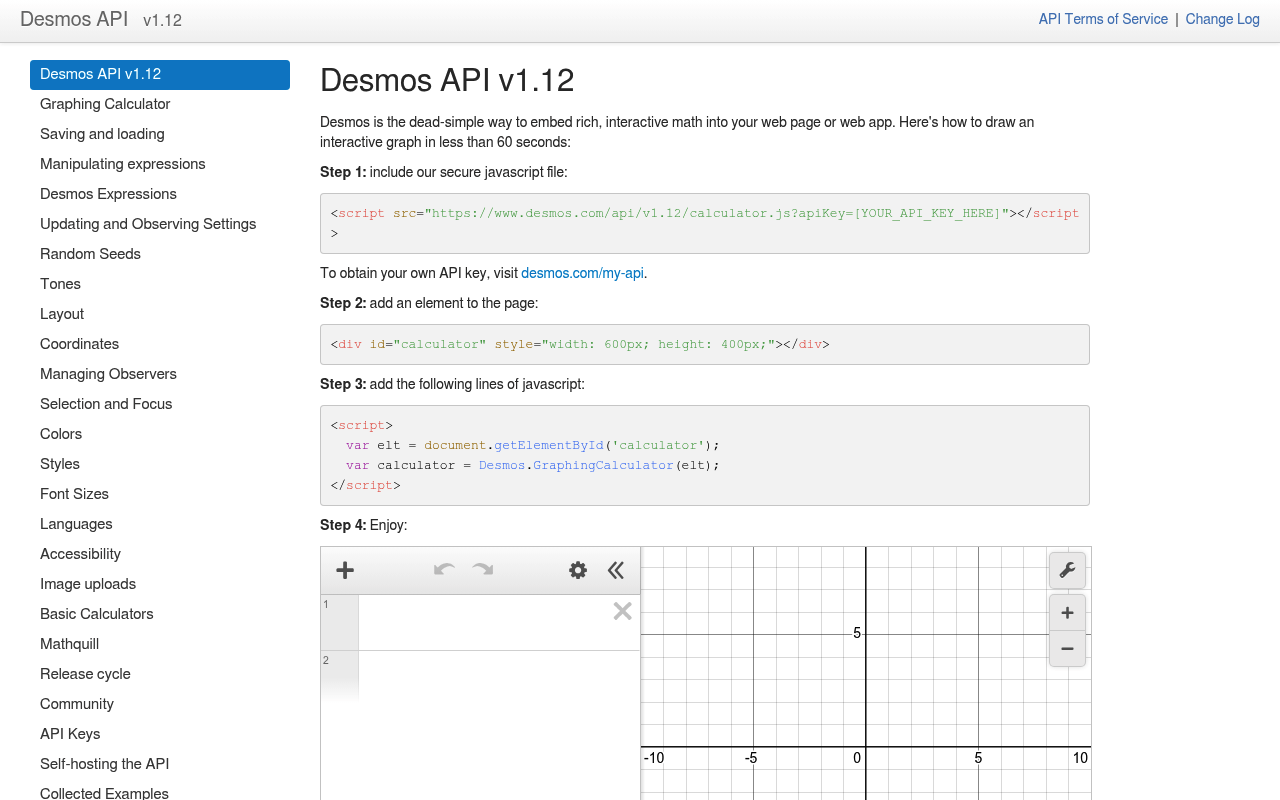Open Collected Examples section

click(160, 792)
